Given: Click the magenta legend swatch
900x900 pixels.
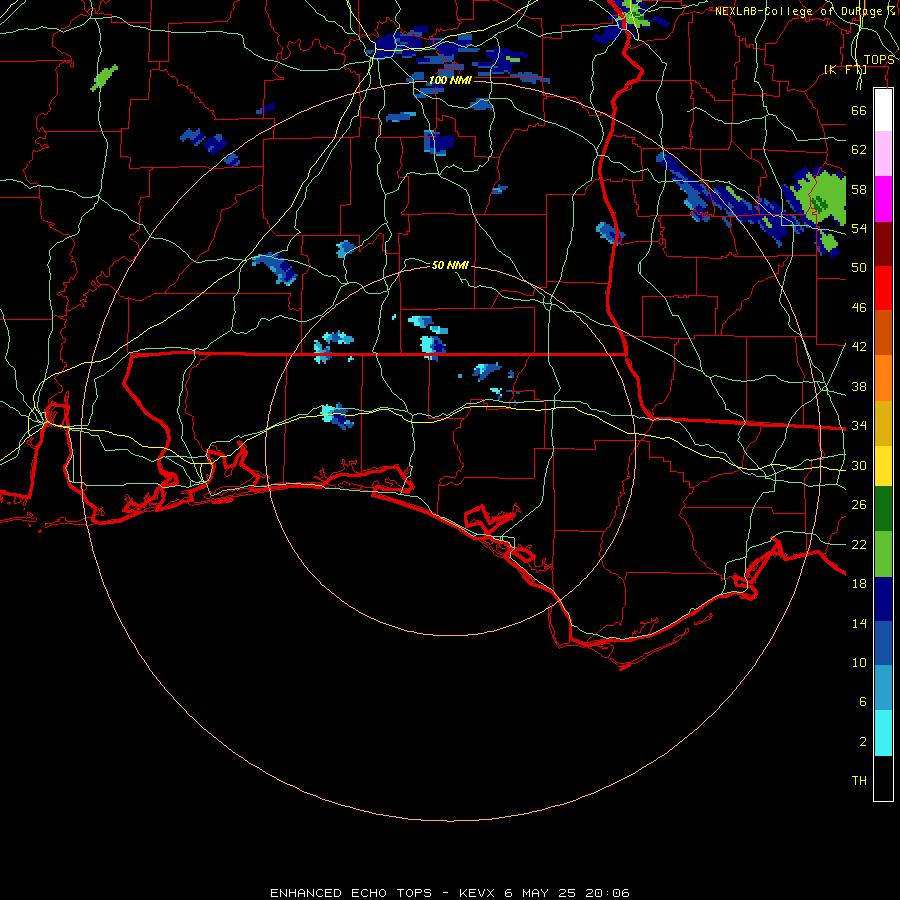Looking at the screenshot, I should coord(883,199).
